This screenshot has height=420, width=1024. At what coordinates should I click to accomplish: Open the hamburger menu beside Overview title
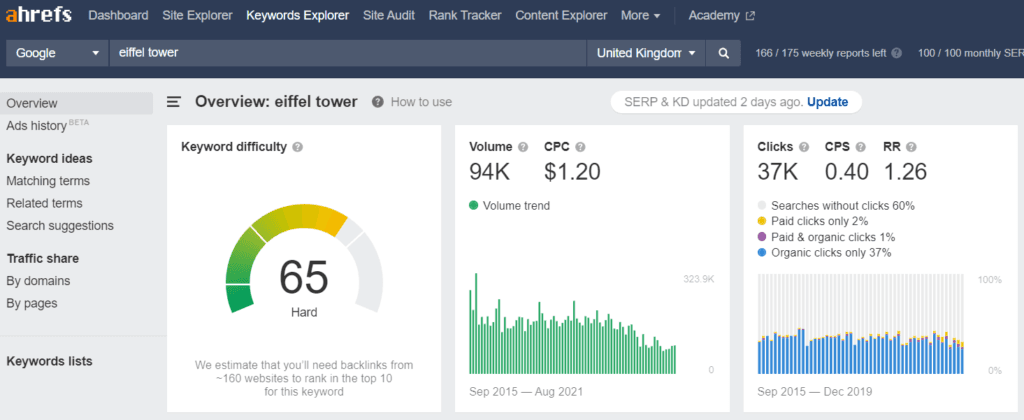click(174, 102)
